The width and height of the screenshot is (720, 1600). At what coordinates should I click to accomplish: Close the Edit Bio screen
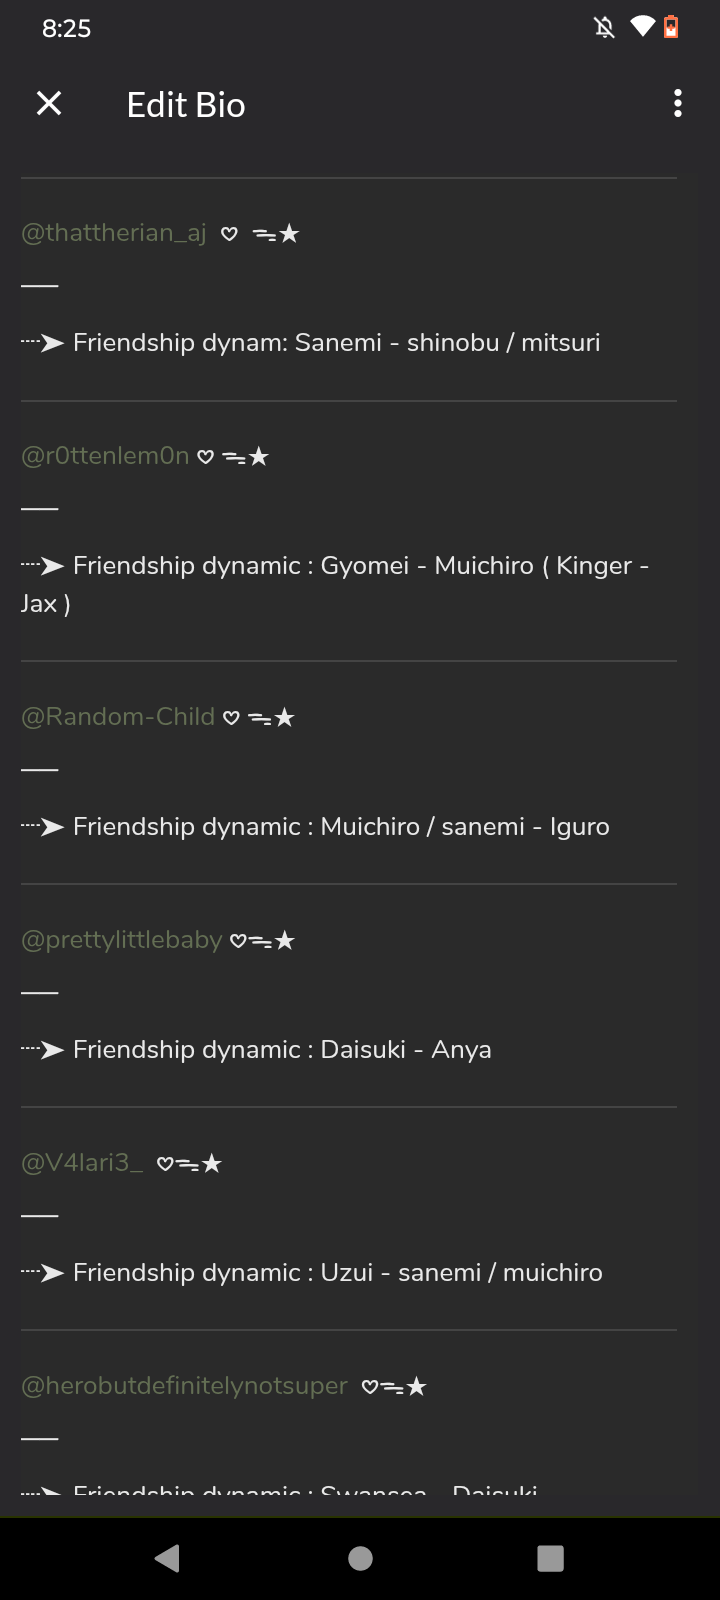click(49, 104)
